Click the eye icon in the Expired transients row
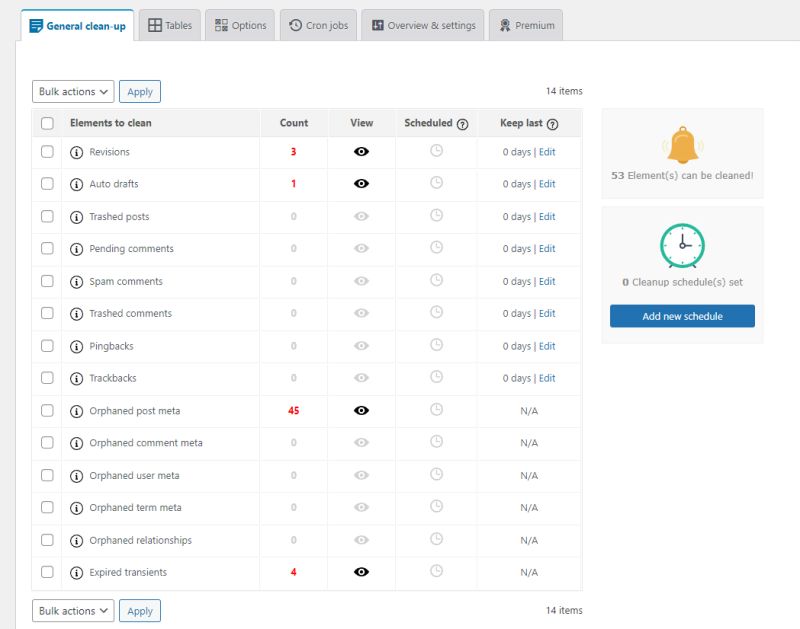 360,572
